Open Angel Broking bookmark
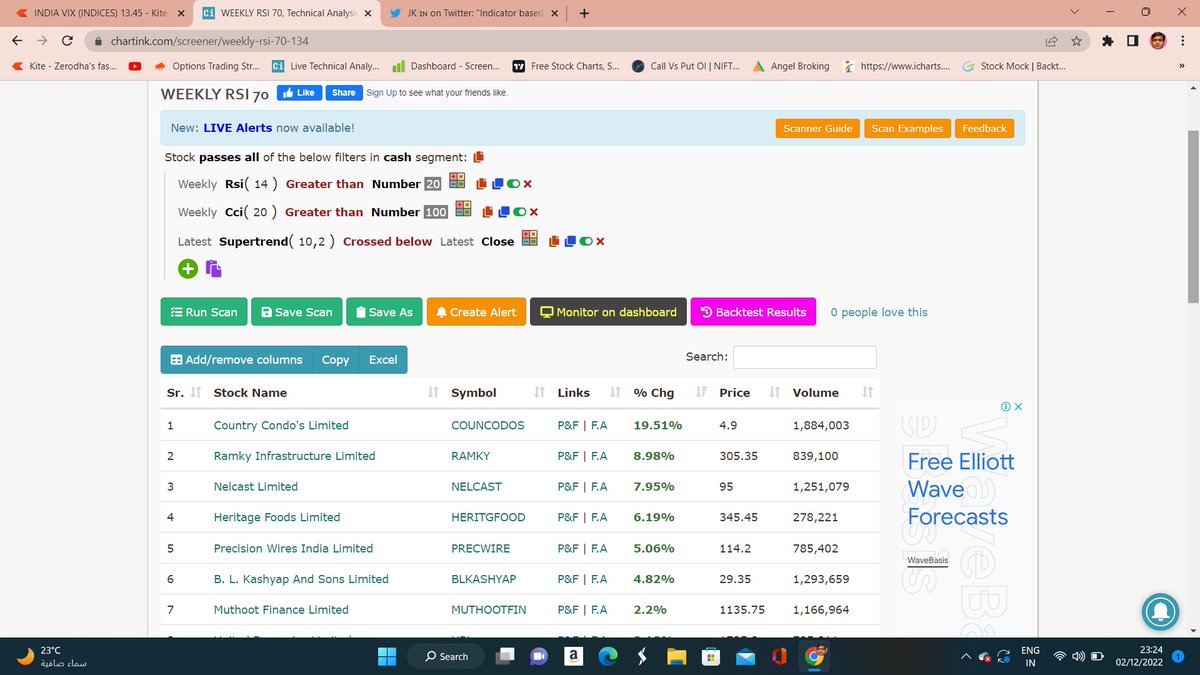1200x675 pixels. 792,66
